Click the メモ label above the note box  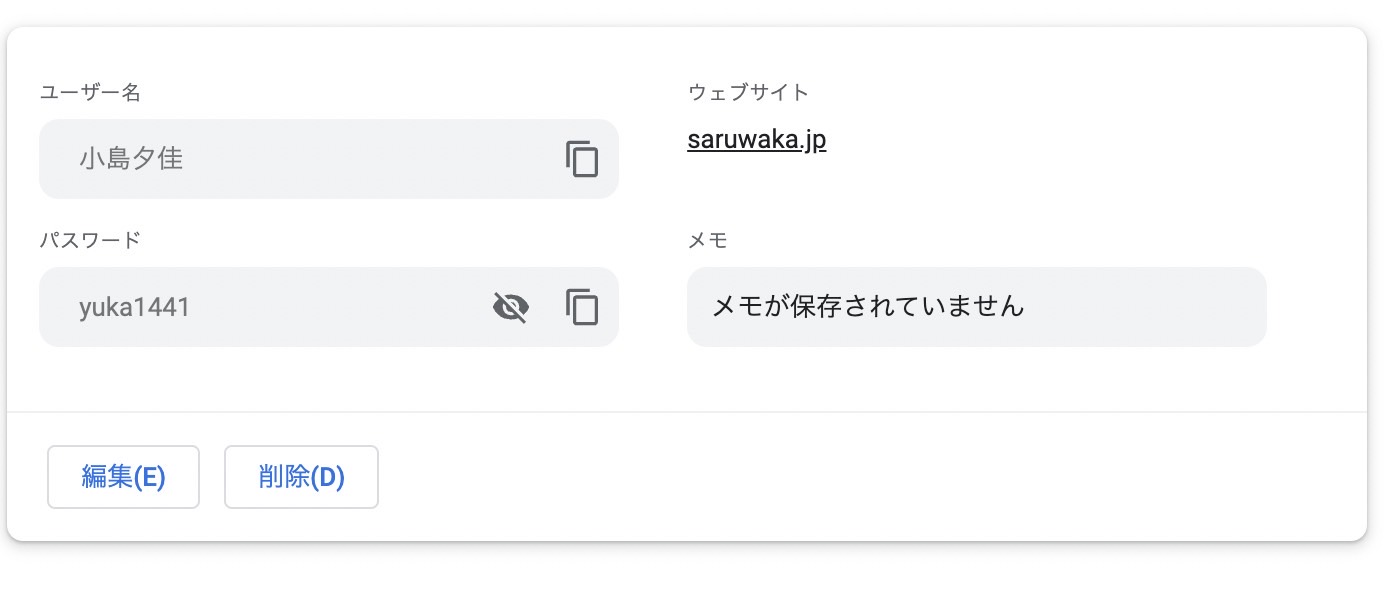707,240
